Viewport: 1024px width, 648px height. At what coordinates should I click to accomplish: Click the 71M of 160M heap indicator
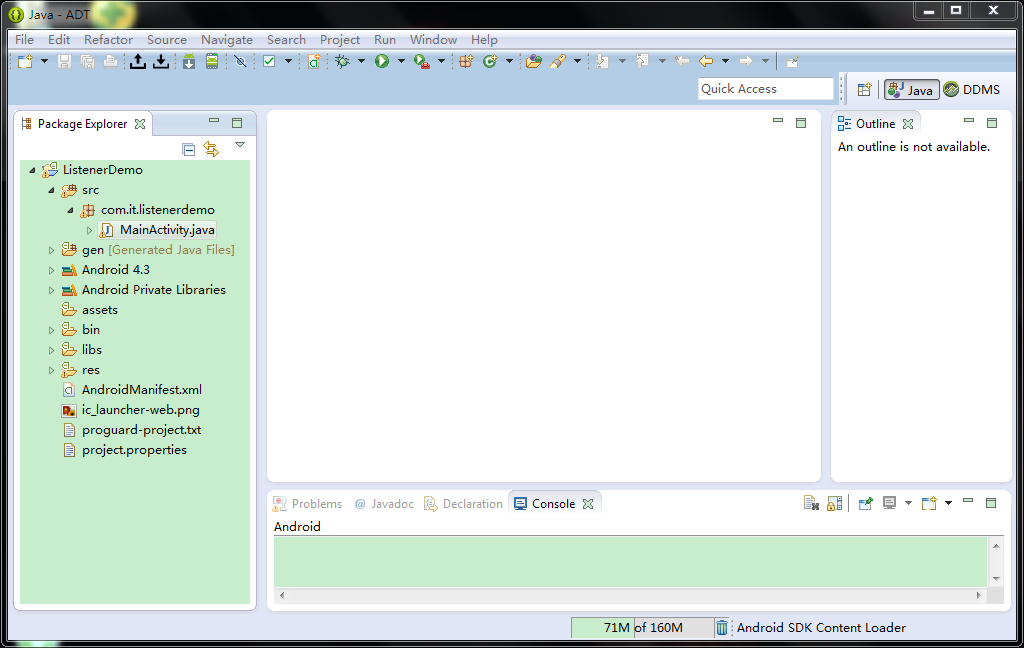pos(642,628)
